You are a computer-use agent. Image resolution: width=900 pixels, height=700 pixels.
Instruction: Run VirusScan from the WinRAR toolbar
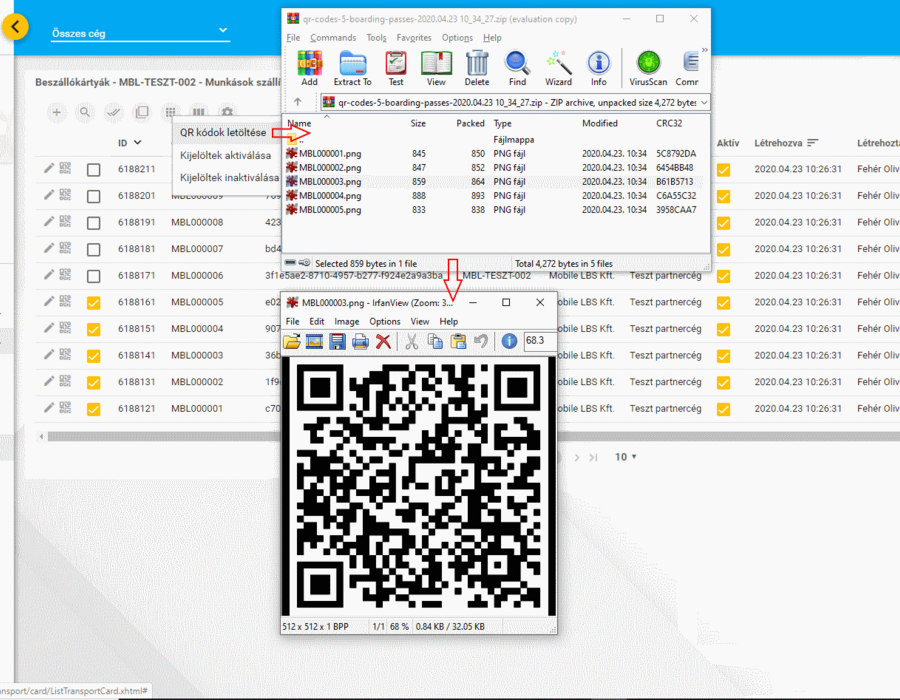(648, 68)
